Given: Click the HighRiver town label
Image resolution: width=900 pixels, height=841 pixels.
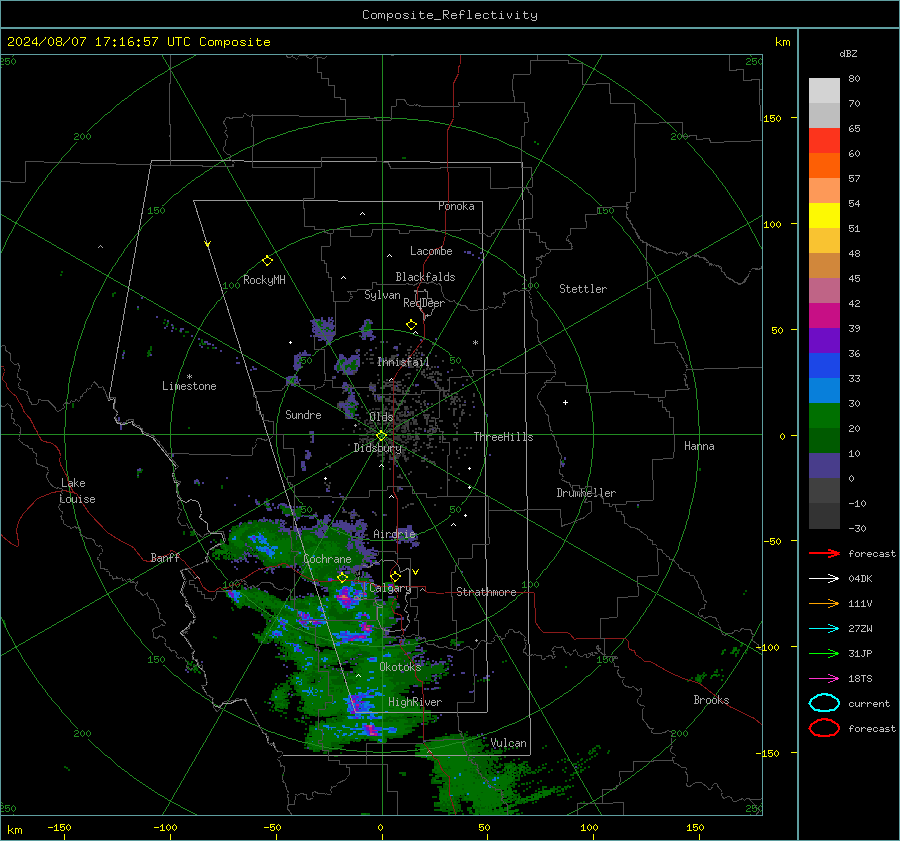Looking at the screenshot, I should coord(415,703).
